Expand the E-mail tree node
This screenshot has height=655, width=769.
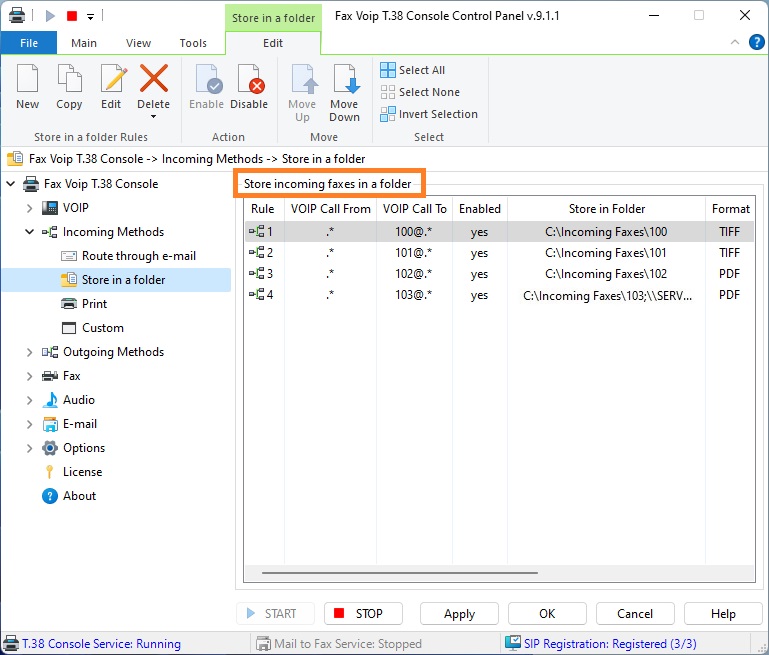pyautogui.click(x=29, y=424)
